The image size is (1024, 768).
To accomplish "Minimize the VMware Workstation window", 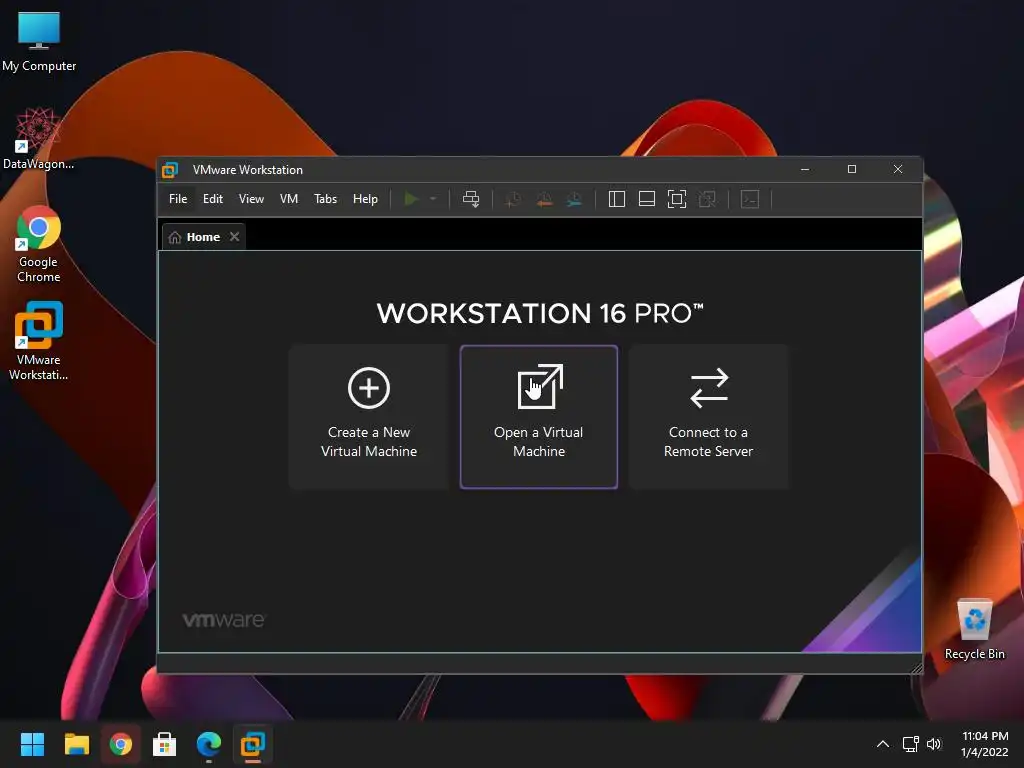I will tap(805, 169).
